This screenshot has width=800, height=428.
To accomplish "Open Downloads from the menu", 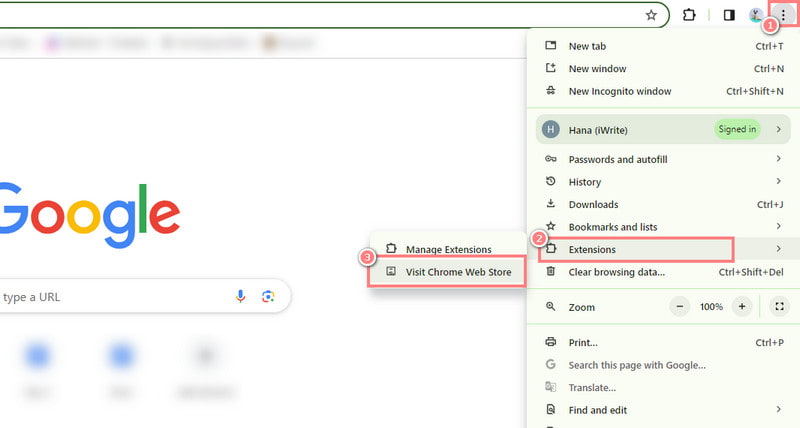I will point(664,204).
